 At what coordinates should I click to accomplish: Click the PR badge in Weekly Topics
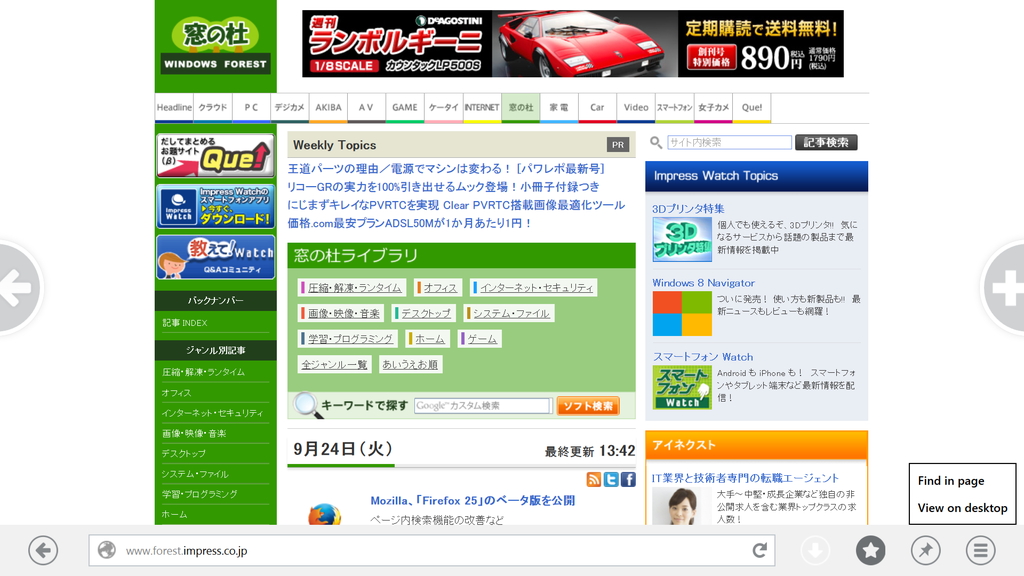click(x=618, y=145)
